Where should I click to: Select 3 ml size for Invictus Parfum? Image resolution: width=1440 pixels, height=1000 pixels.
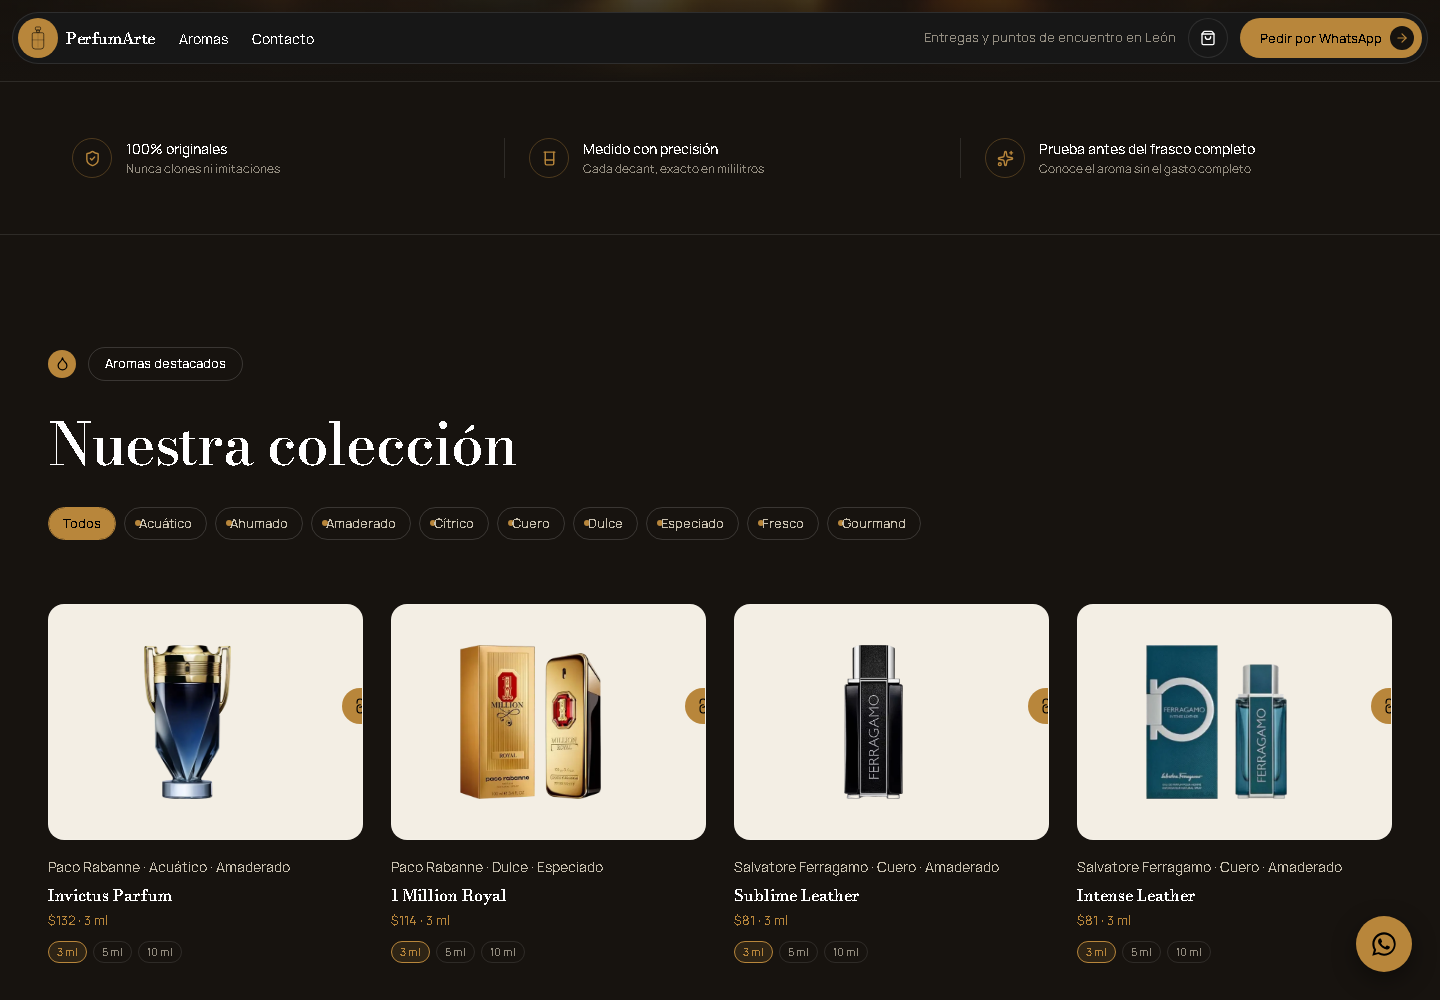pos(67,952)
